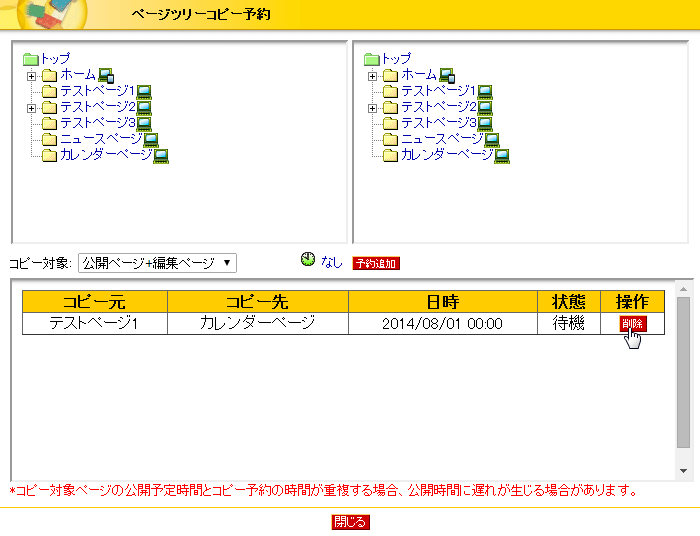This screenshot has height=536, width=700.
Task: Expand ホーム node in left tree
Action: [x=31, y=76]
